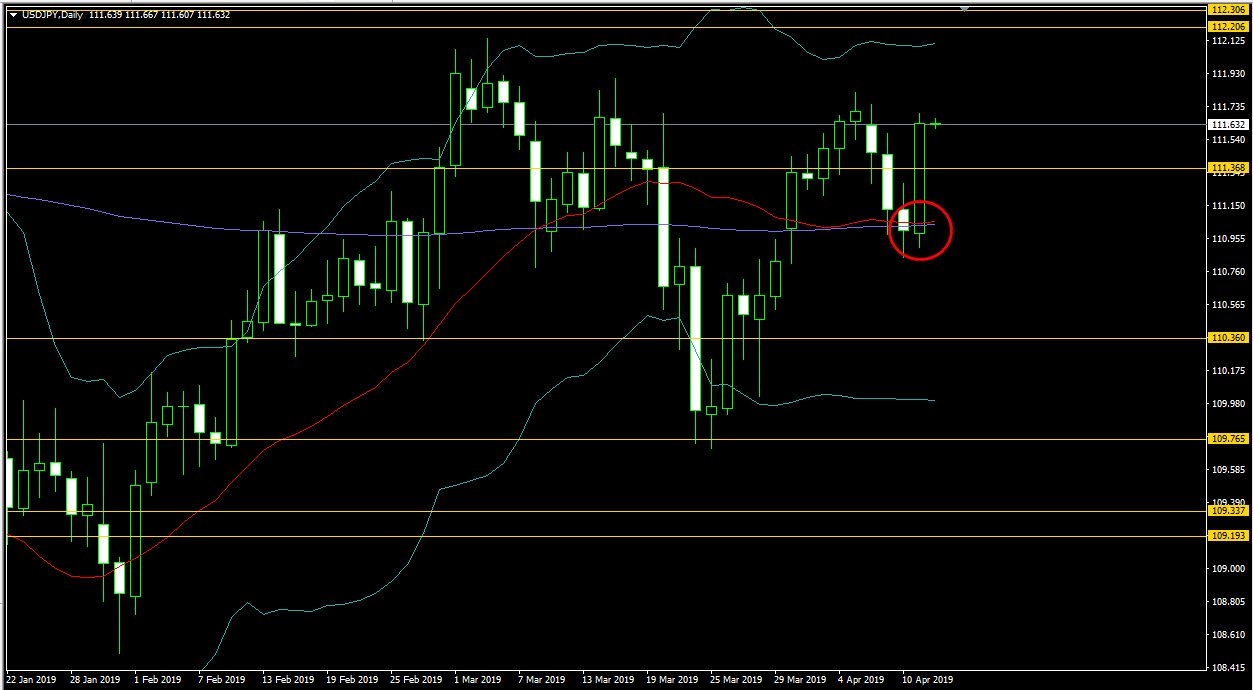
Task: Click the 13 Feb 2019 date label
Action: [287, 680]
